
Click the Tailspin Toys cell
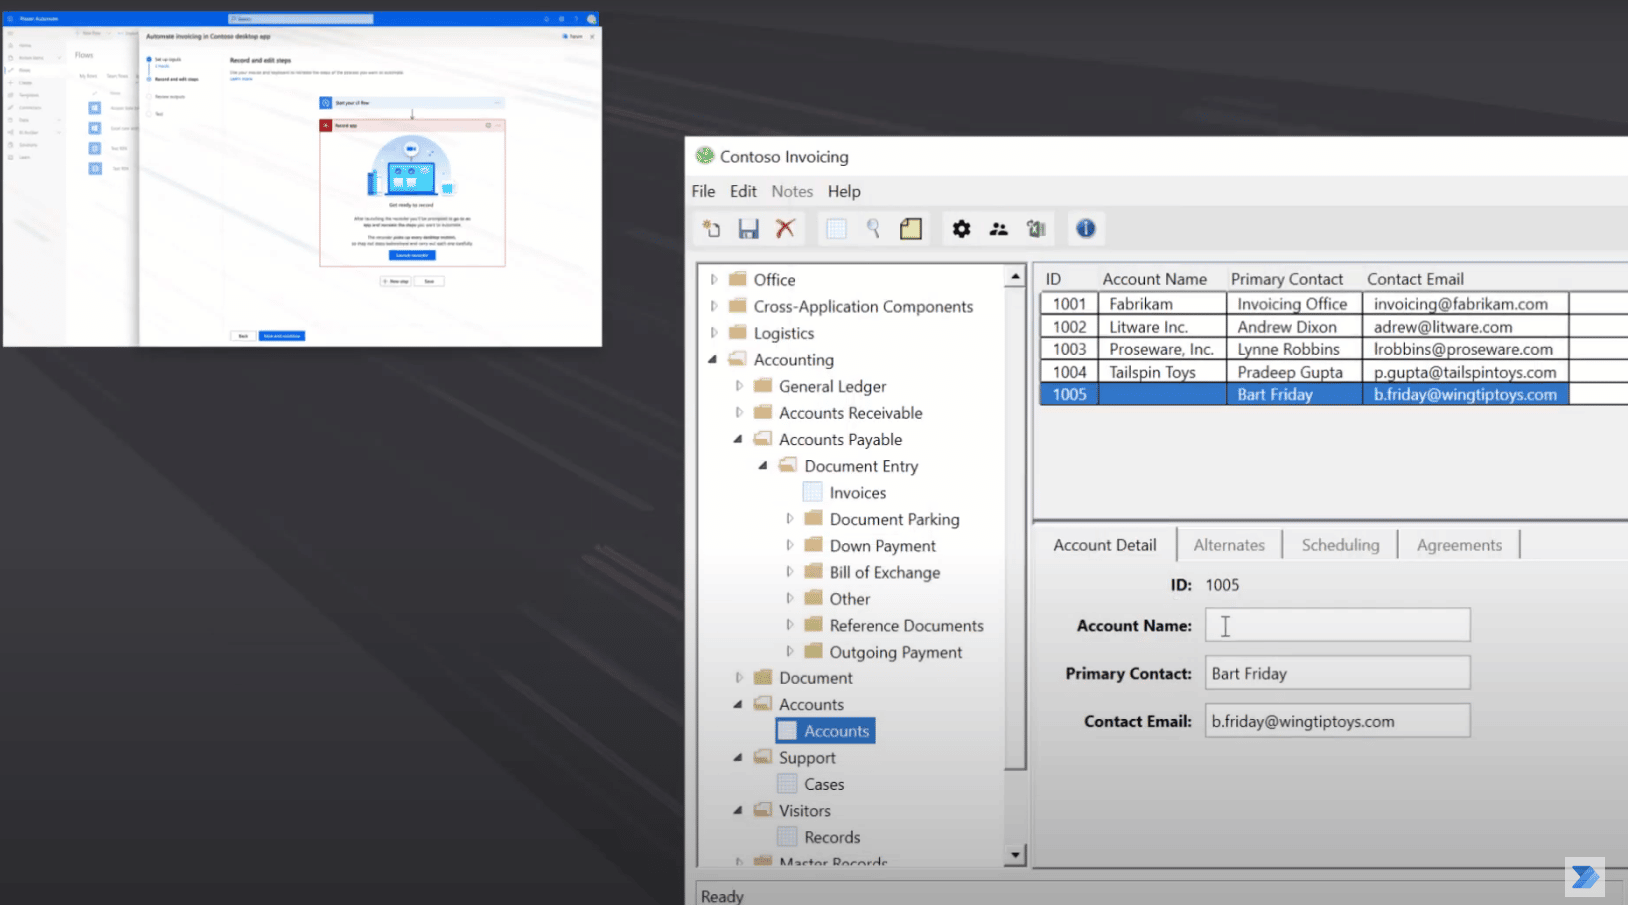[x=1162, y=372]
